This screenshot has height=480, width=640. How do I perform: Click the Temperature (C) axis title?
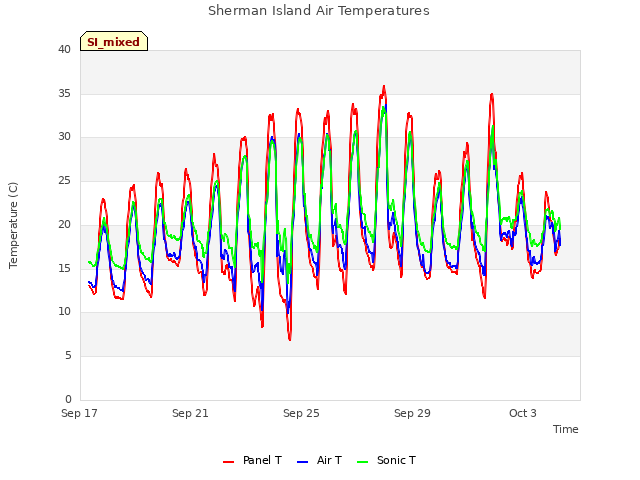click(13, 225)
